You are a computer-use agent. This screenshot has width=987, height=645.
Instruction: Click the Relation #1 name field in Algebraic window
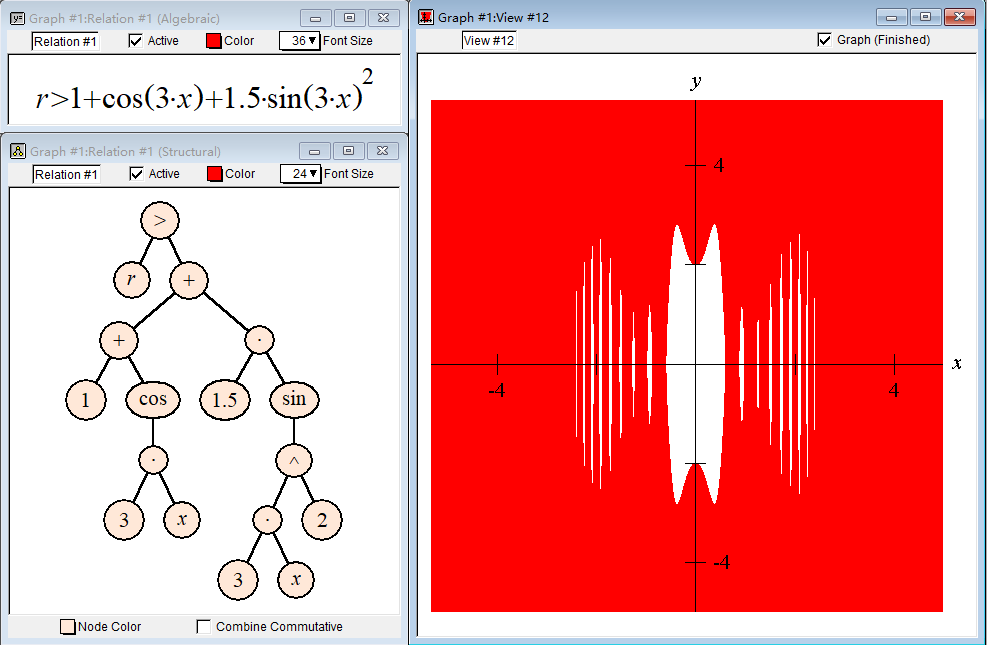point(65,42)
